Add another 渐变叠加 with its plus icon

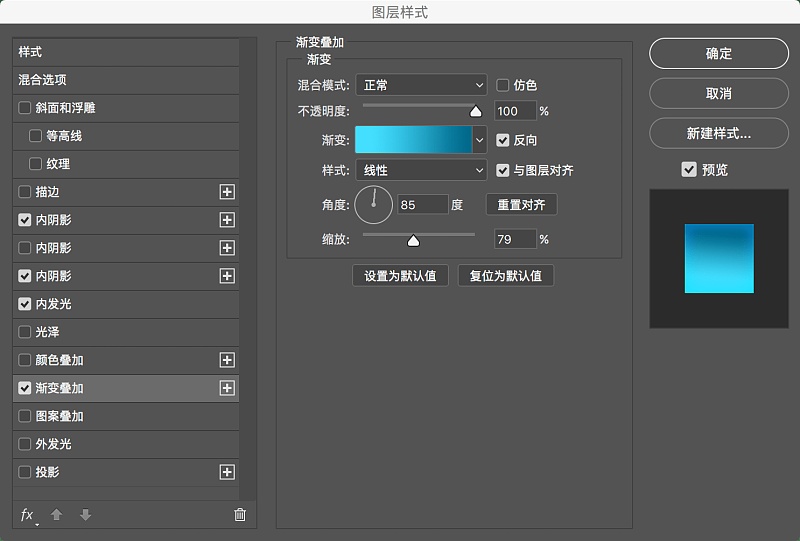coord(227,388)
